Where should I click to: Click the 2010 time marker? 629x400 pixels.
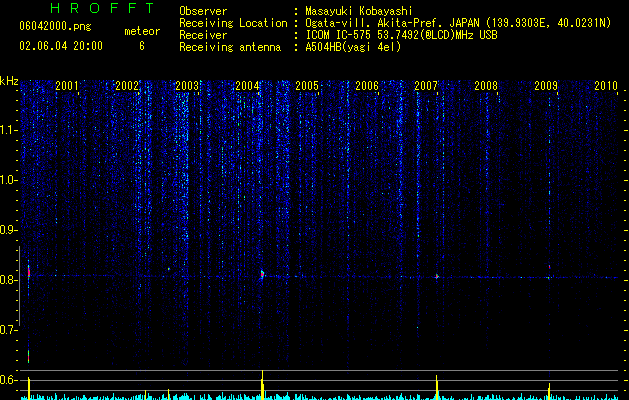(x=606, y=85)
